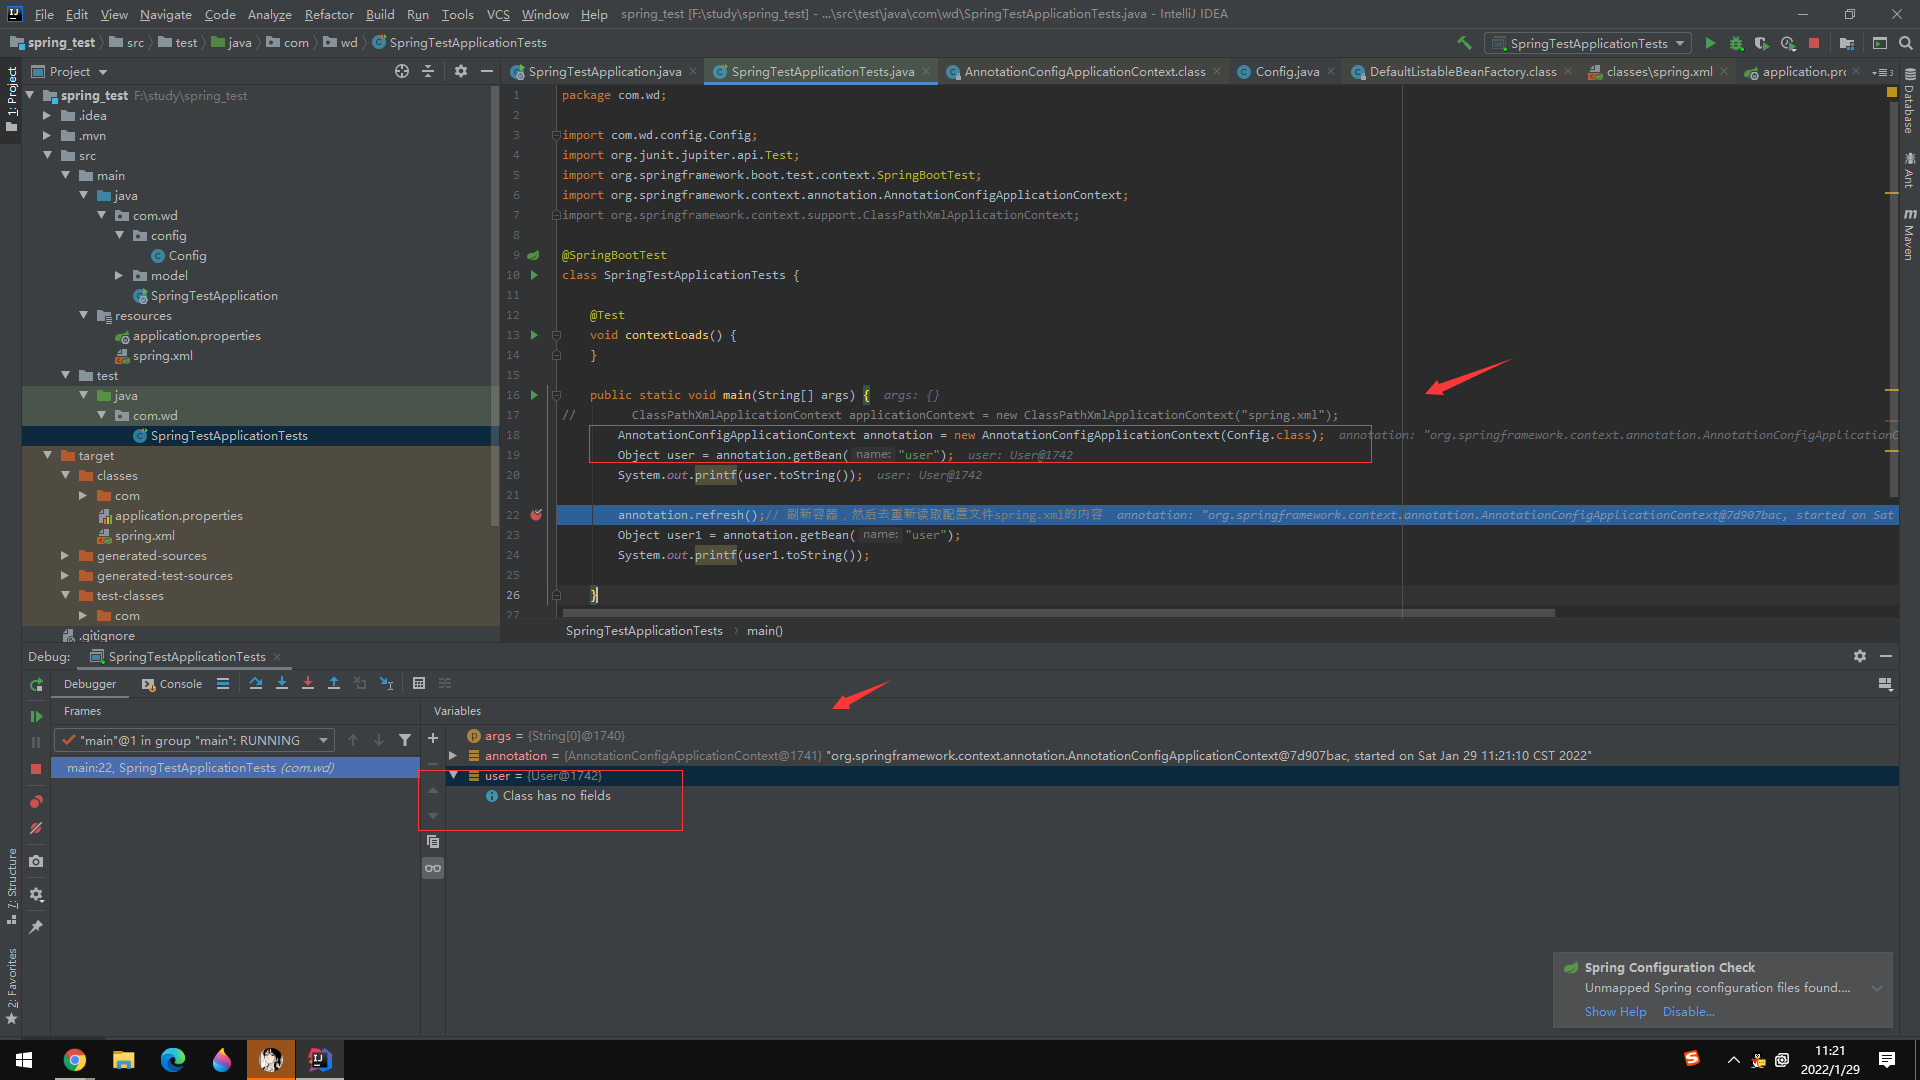1920x1080 pixels.
Task: Click the Step Over debugger icon
Action: [x=256, y=684]
